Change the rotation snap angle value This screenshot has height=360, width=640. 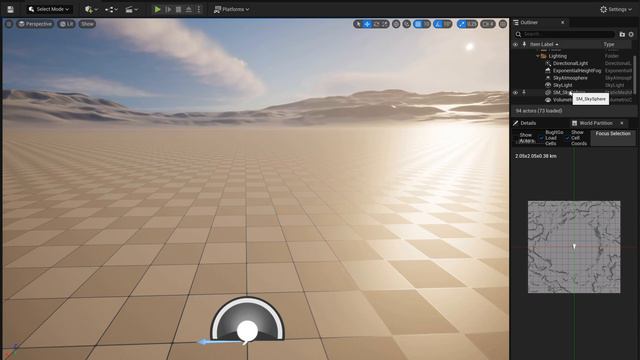tap(448, 24)
